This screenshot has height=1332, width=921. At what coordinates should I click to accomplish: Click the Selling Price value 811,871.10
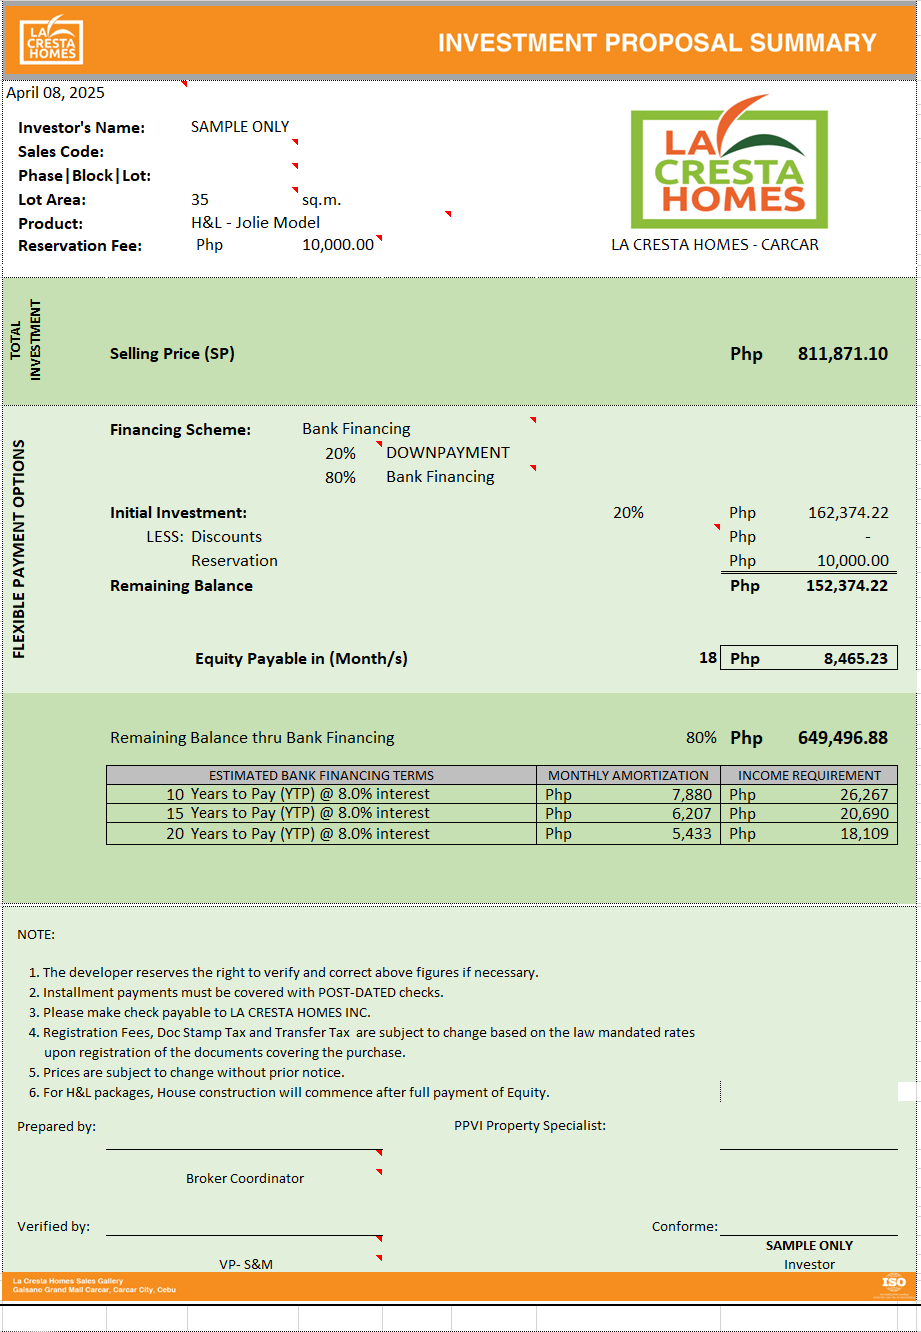click(x=842, y=354)
